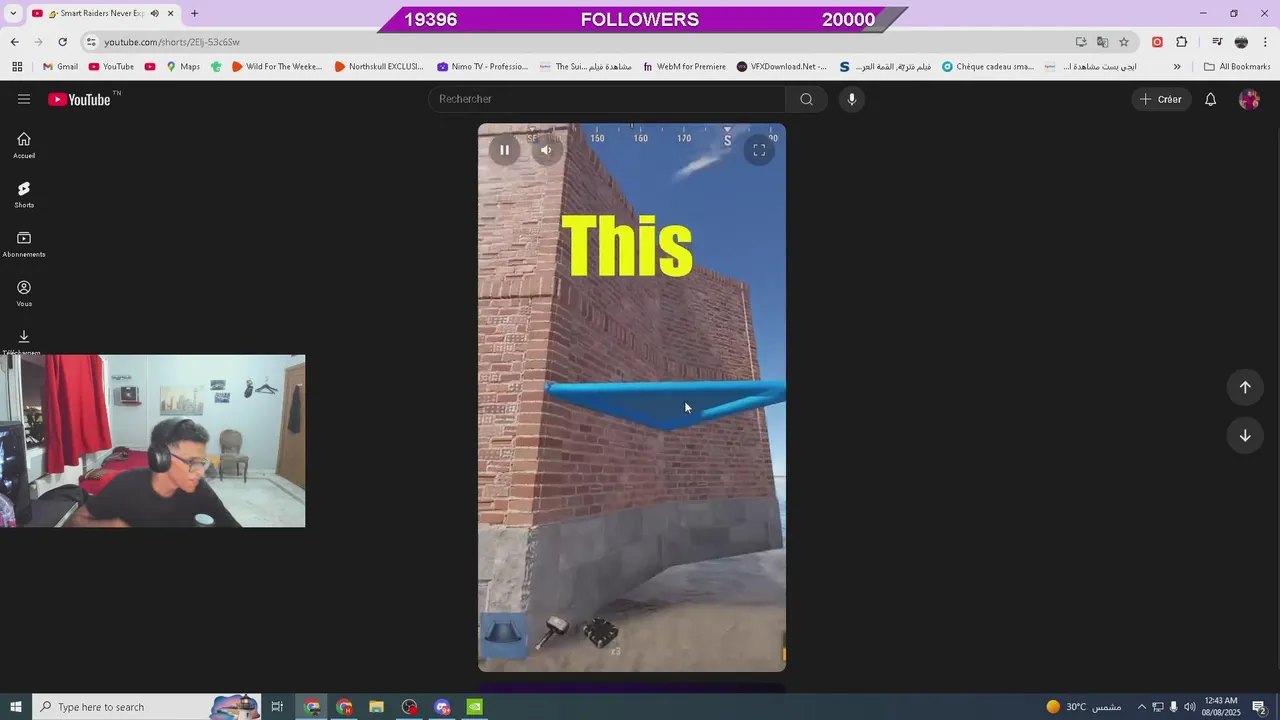Open Windows notification center
Viewport: 1280px width, 720px height.
[x=1259, y=707]
